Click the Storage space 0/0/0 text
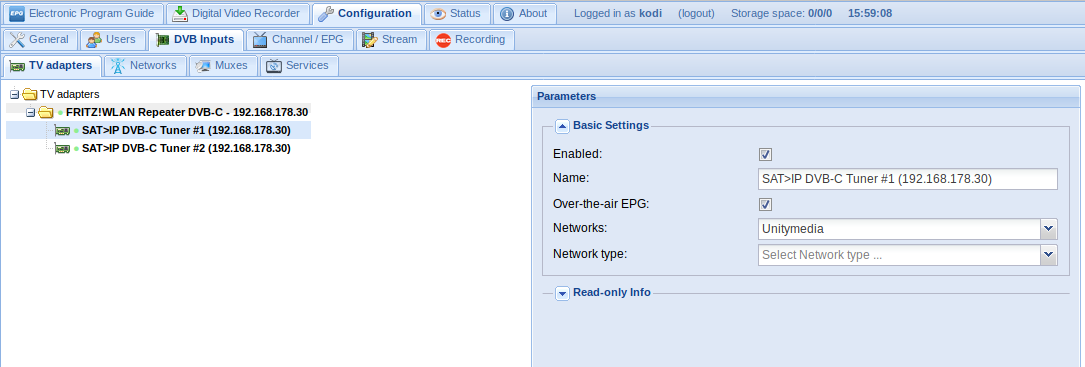1085x367 pixels. click(x=781, y=13)
